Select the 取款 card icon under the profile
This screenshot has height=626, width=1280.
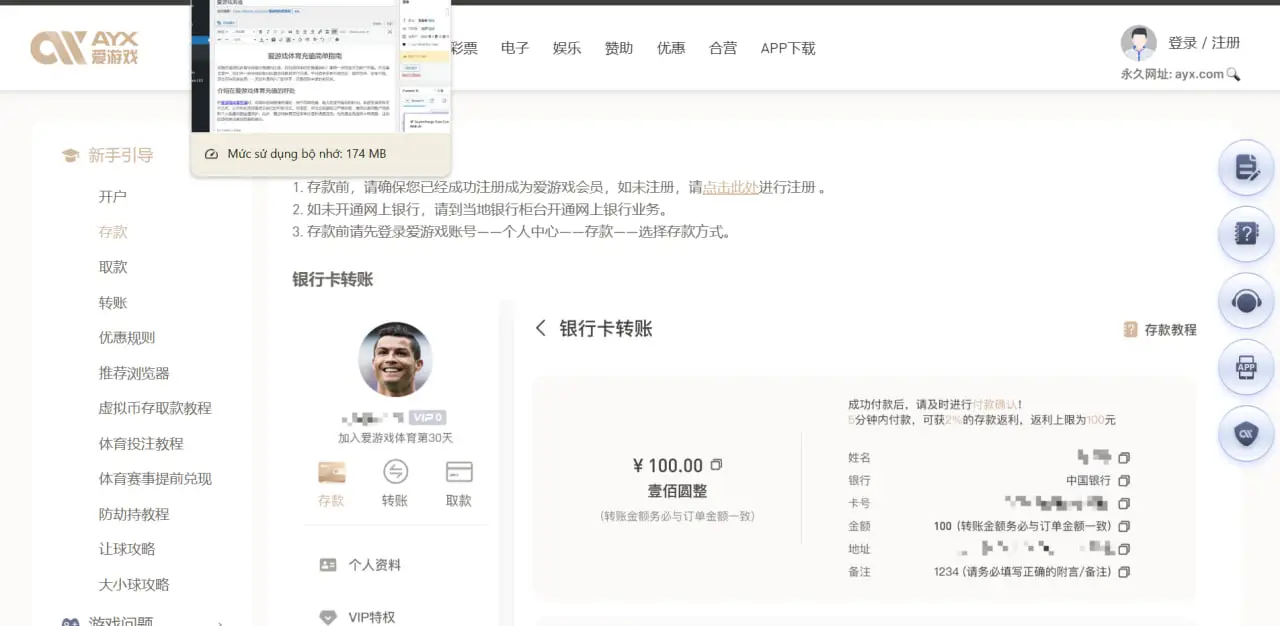[x=459, y=473]
